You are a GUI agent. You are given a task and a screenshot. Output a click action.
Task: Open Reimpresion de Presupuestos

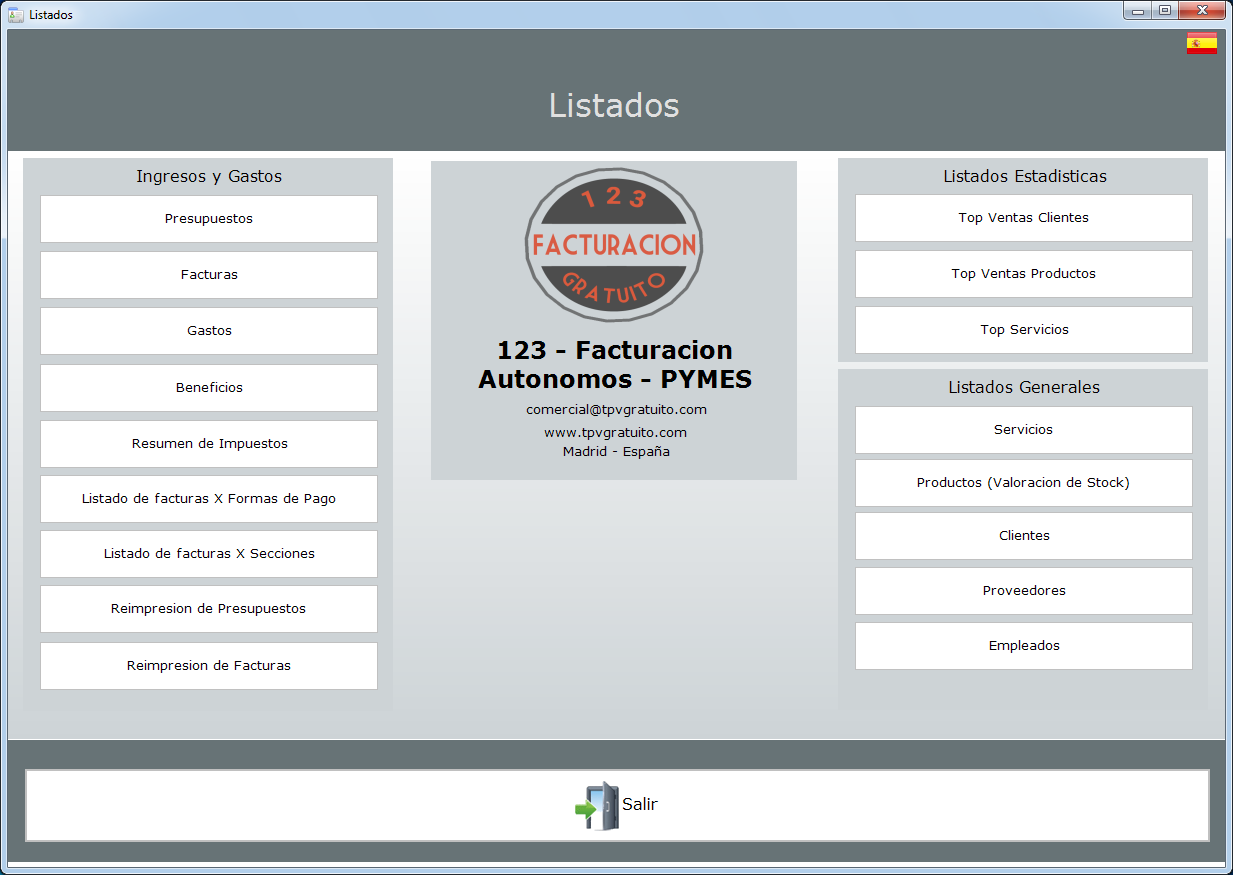[209, 609]
